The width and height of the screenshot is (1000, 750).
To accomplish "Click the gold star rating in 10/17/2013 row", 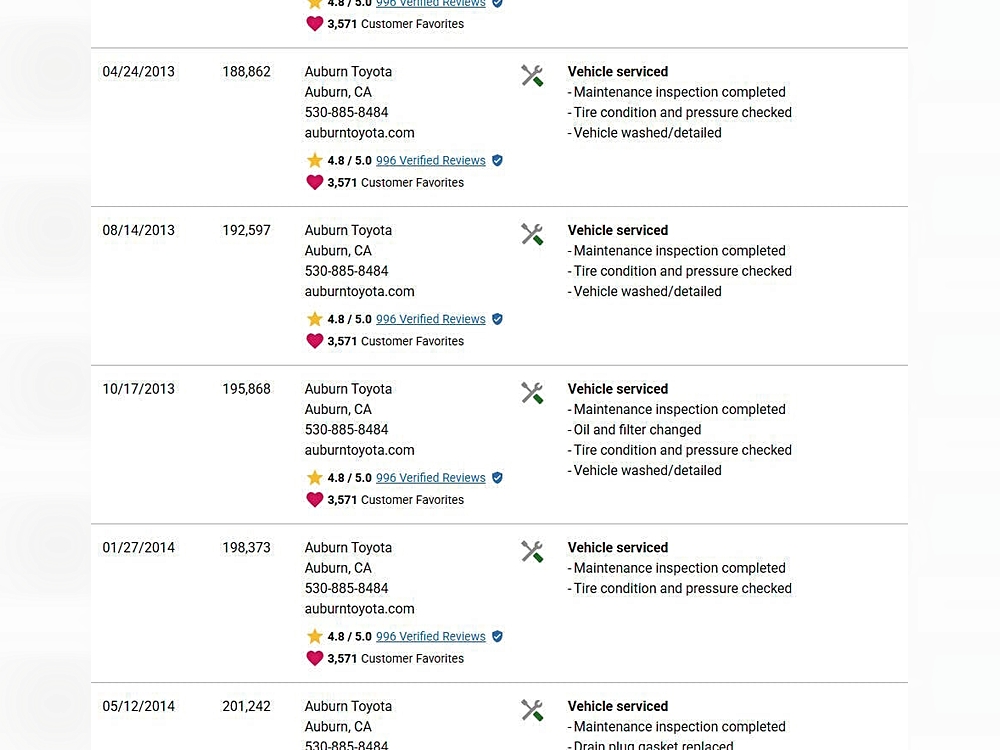I will point(315,478).
